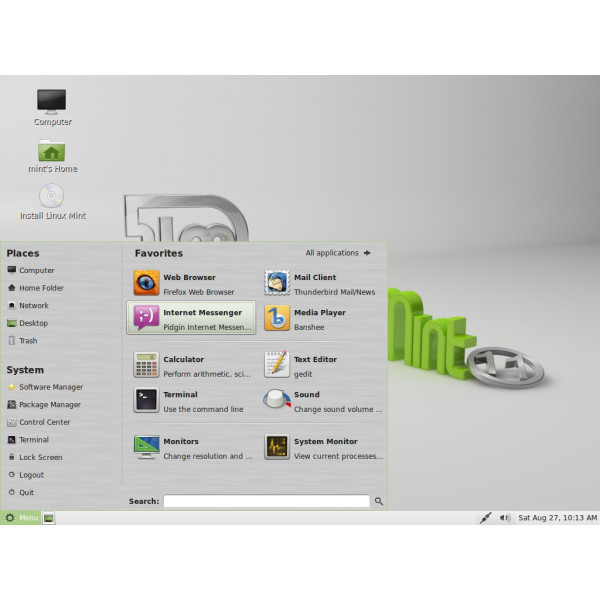Open Sound volume settings
600x600 pixels.
click(322, 401)
